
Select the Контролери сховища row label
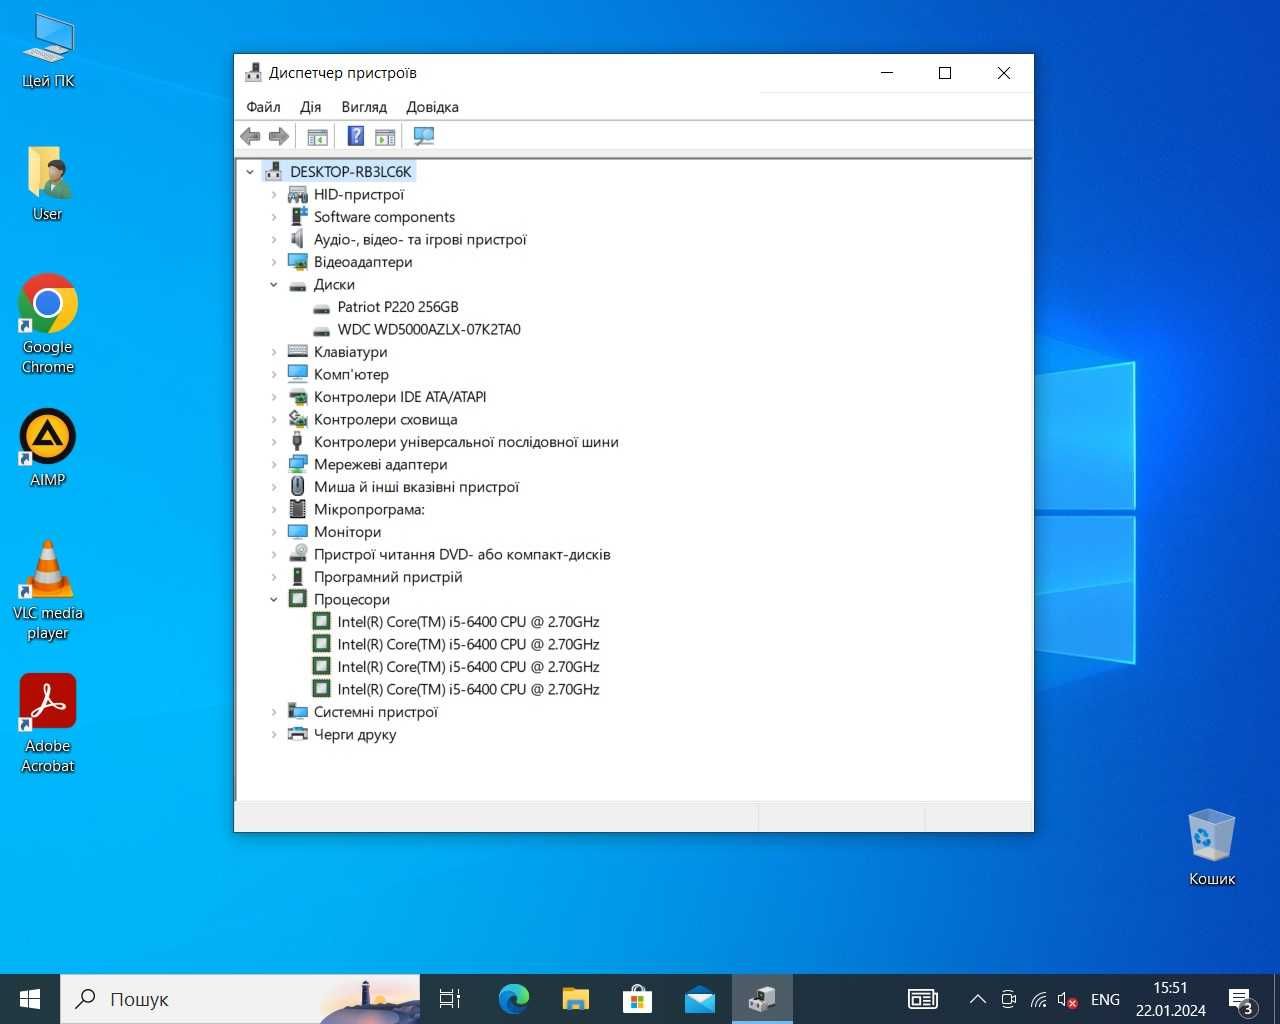(x=386, y=420)
